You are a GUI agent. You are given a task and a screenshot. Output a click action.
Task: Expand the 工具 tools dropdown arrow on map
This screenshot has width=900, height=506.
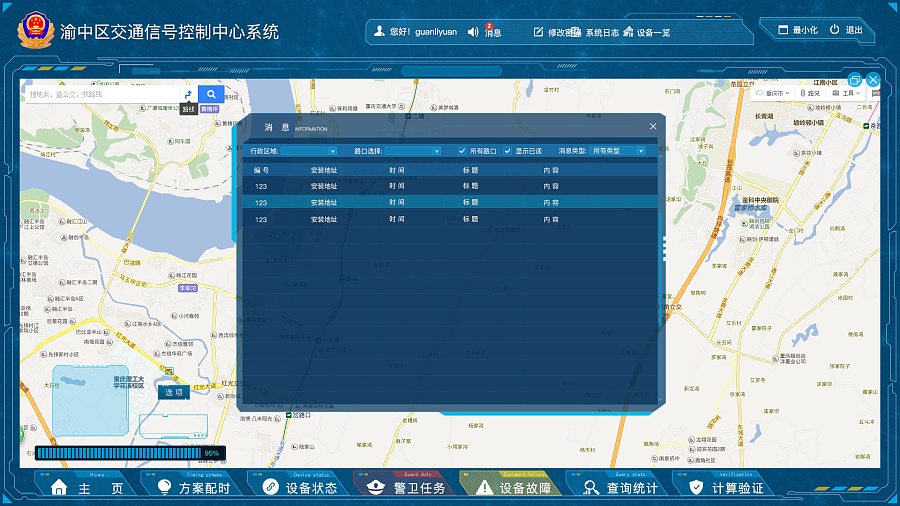click(x=858, y=93)
